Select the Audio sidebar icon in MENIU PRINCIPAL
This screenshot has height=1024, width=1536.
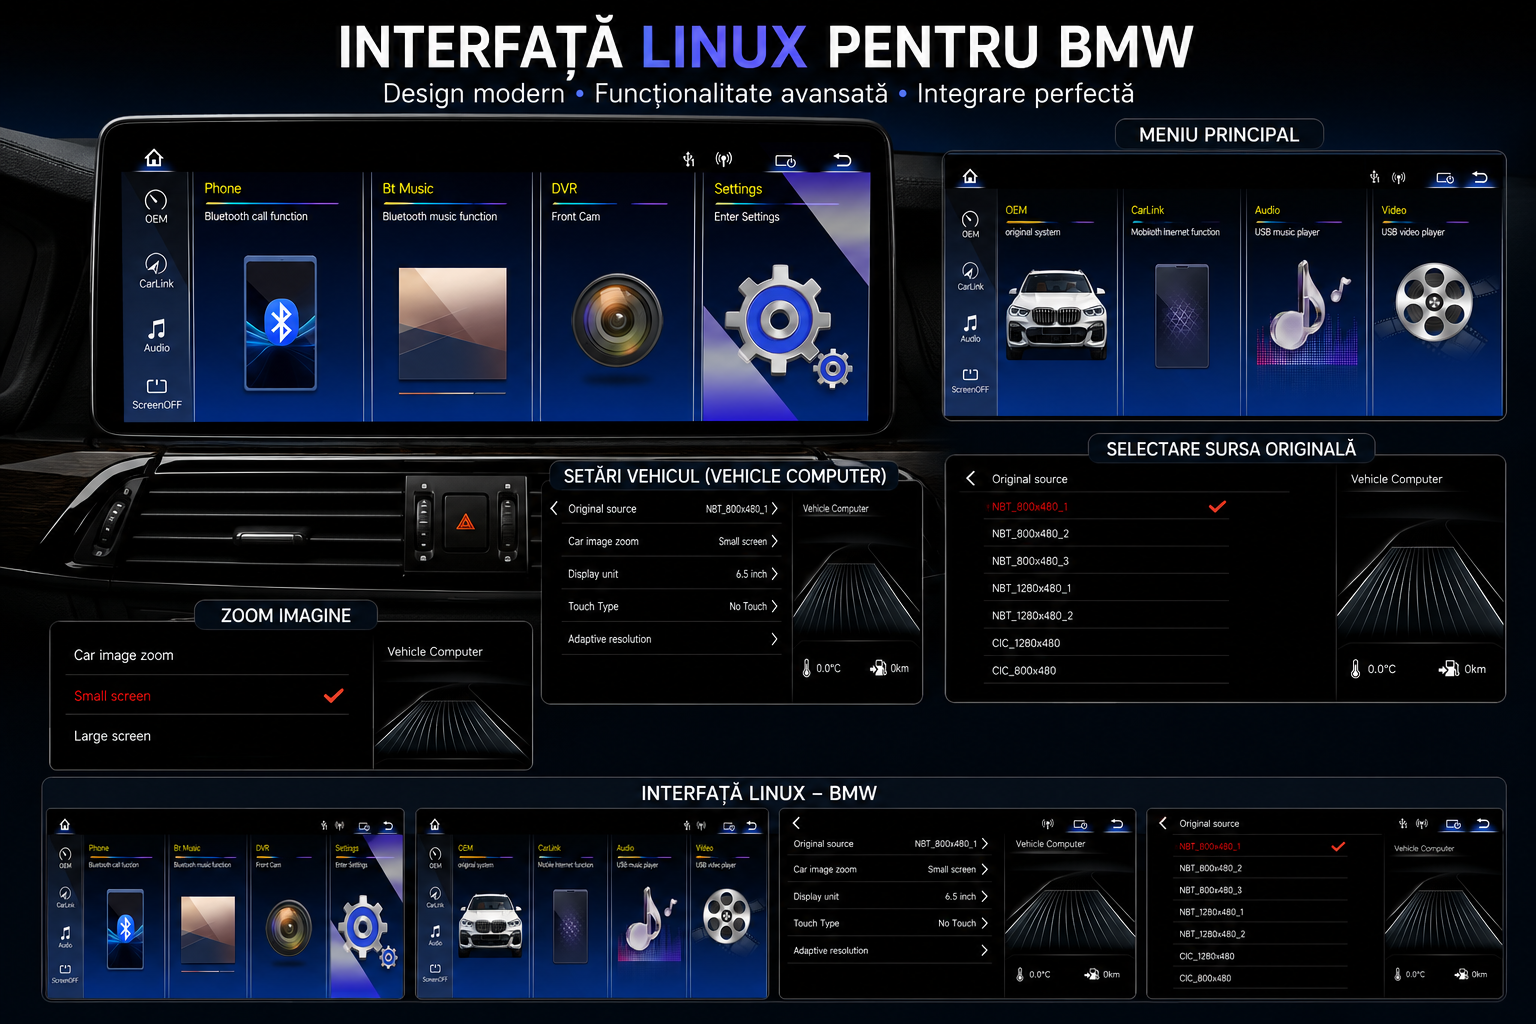(970, 329)
